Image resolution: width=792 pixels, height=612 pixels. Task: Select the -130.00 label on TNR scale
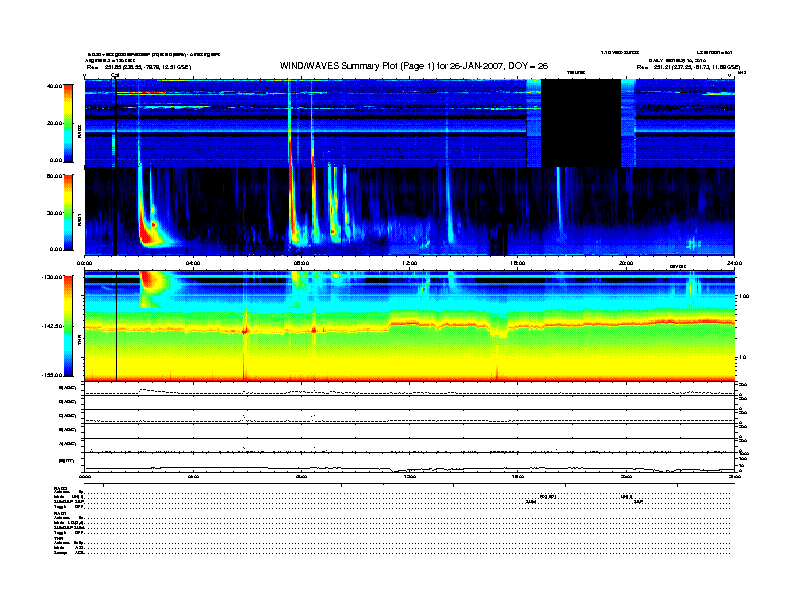click(53, 277)
